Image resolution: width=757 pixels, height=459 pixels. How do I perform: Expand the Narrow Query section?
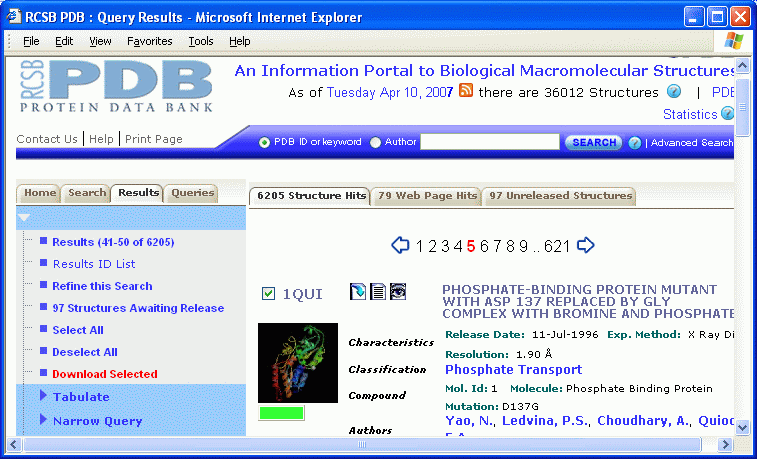[x=43, y=419]
